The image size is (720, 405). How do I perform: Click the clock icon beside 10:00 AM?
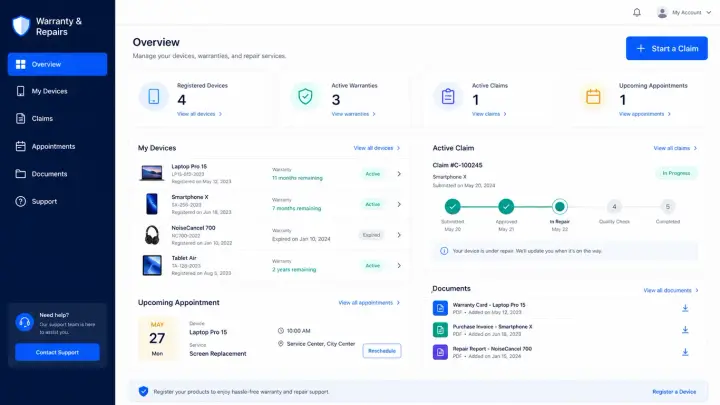pyautogui.click(x=281, y=331)
